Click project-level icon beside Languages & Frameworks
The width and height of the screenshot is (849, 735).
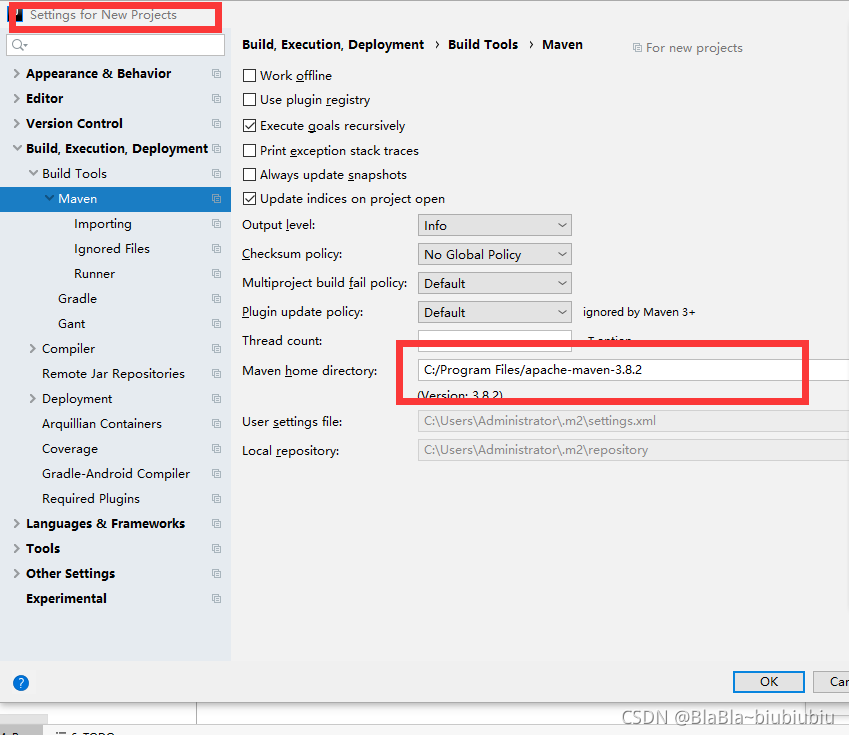pyautogui.click(x=217, y=524)
